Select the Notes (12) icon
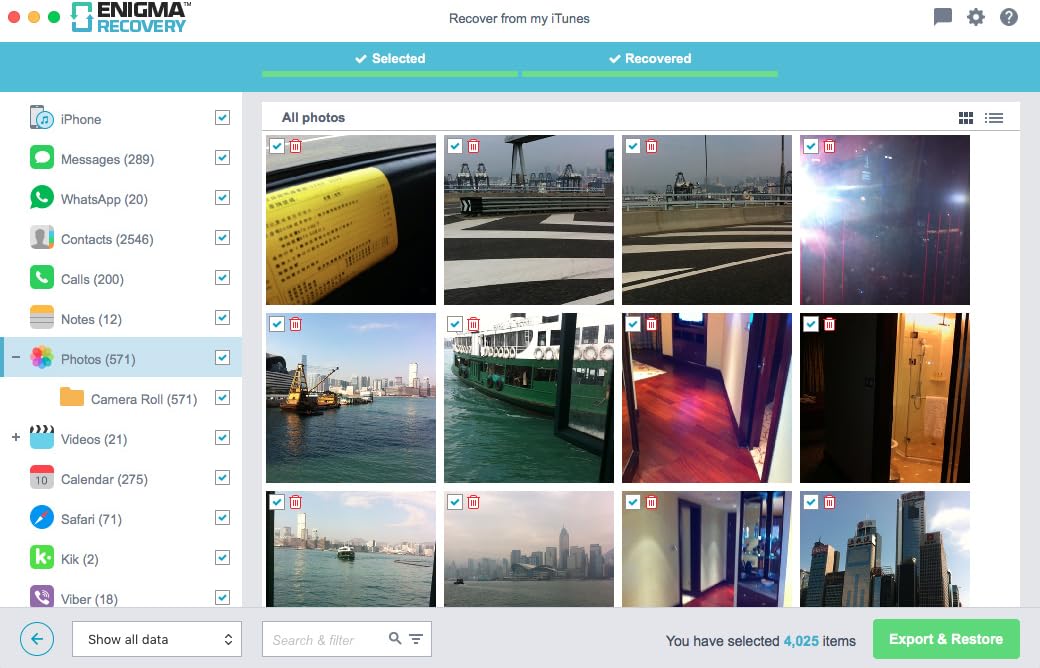 [42, 317]
